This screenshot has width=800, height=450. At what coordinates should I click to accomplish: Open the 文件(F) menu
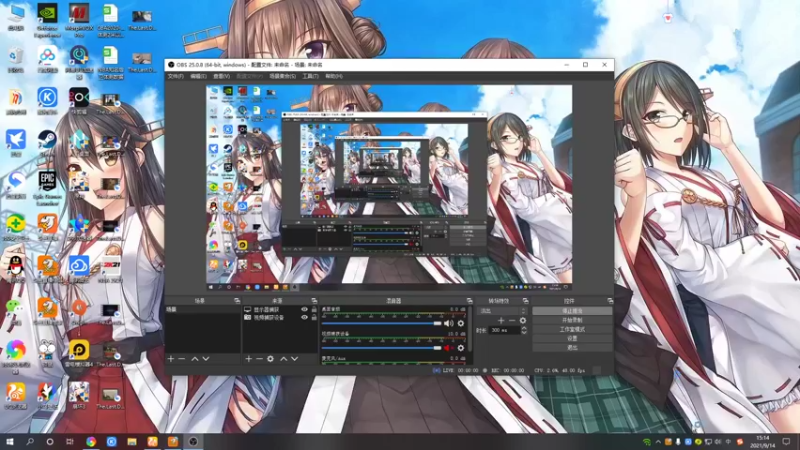[x=175, y=76]
